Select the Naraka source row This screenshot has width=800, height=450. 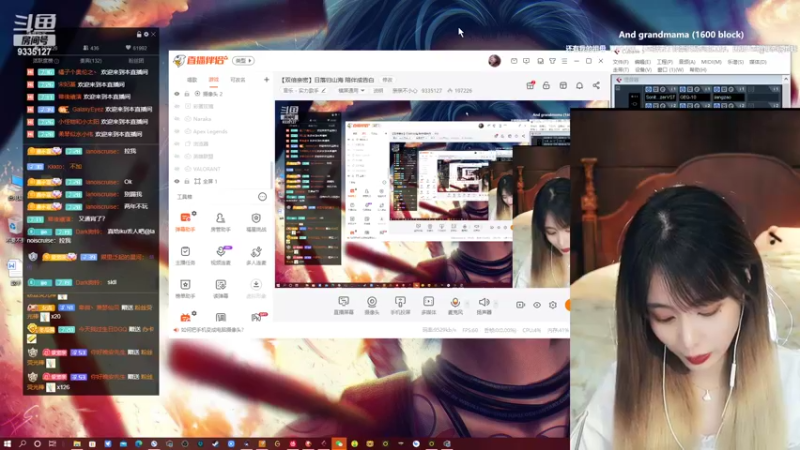[x=221, y=119]
